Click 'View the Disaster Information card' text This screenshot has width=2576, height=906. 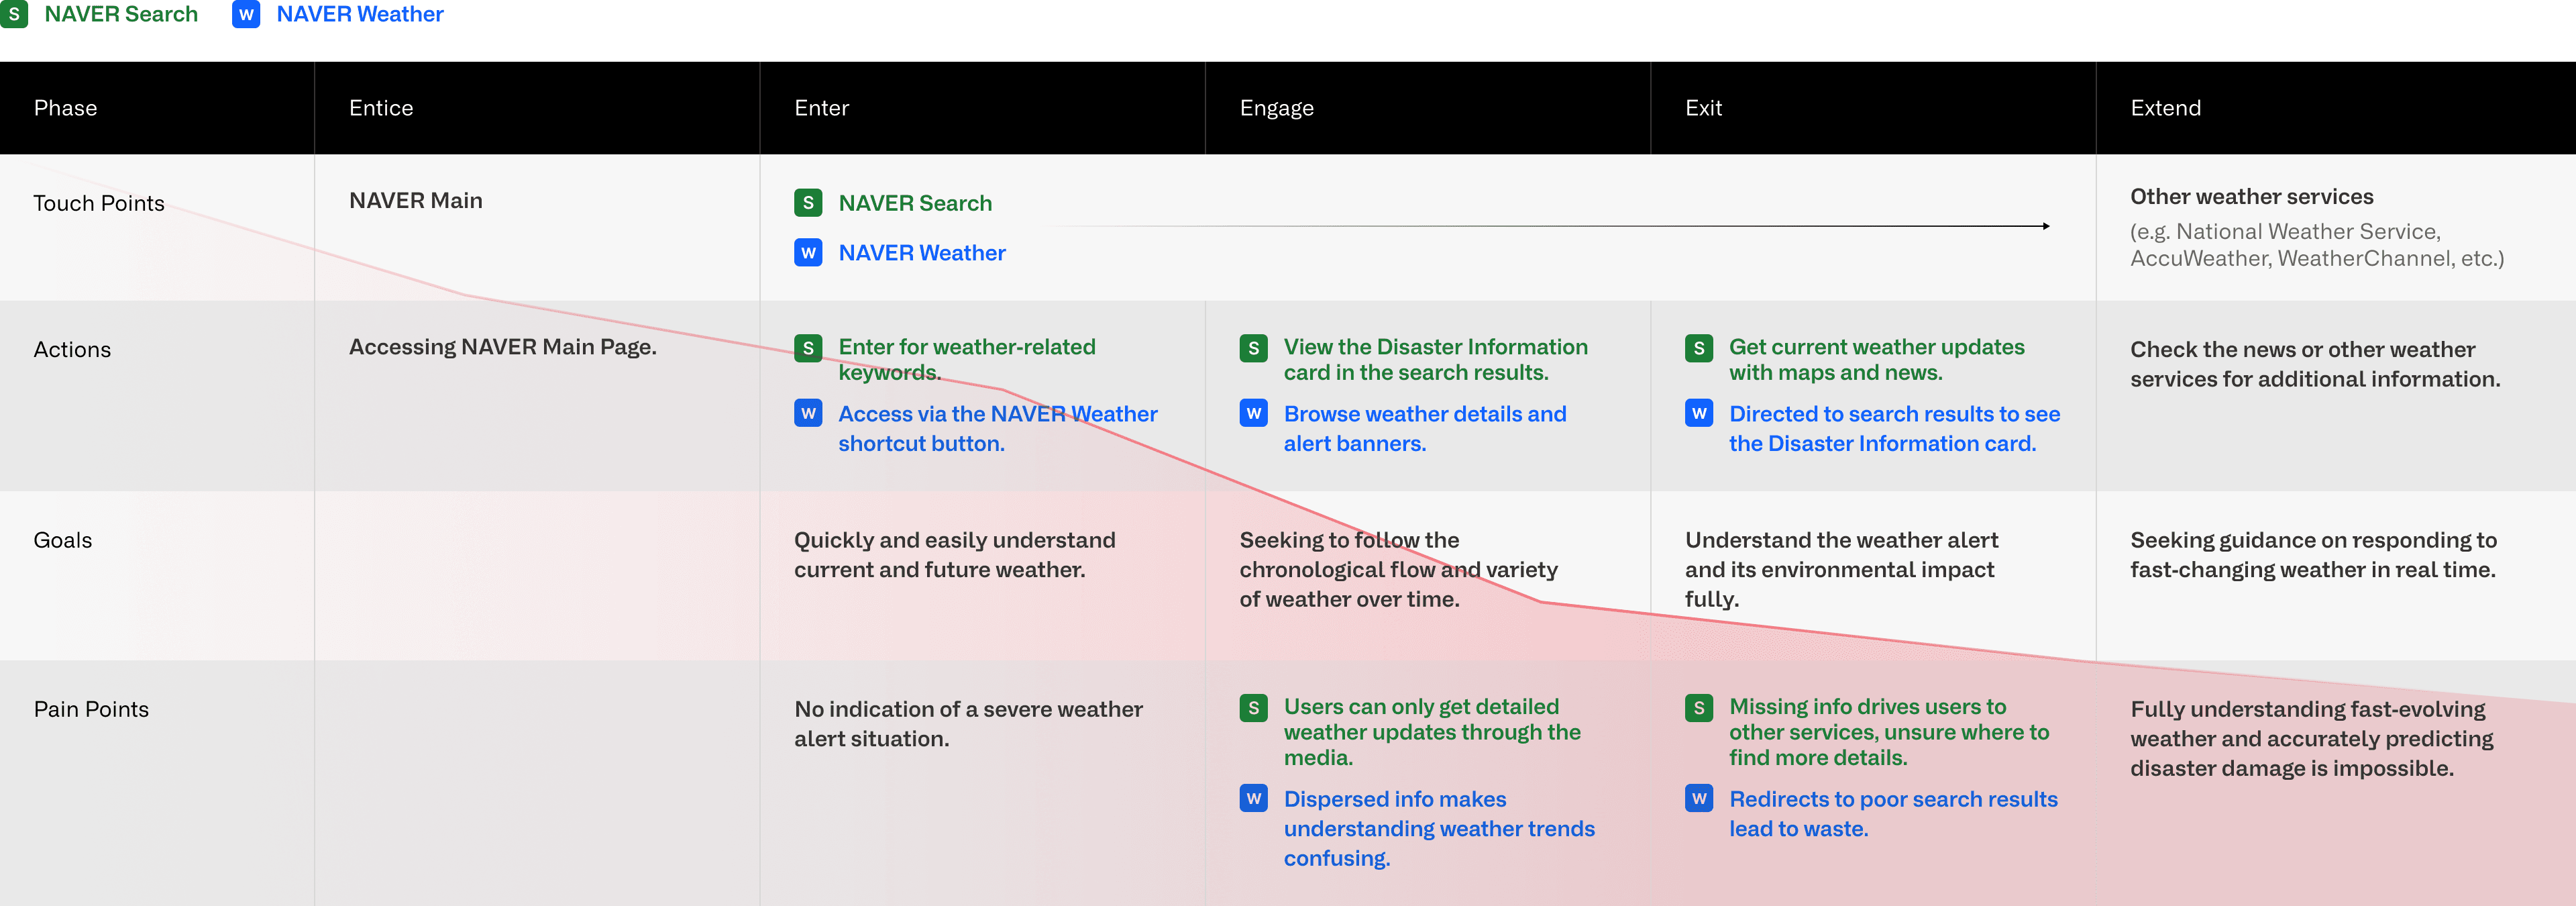click(1434, 359)
